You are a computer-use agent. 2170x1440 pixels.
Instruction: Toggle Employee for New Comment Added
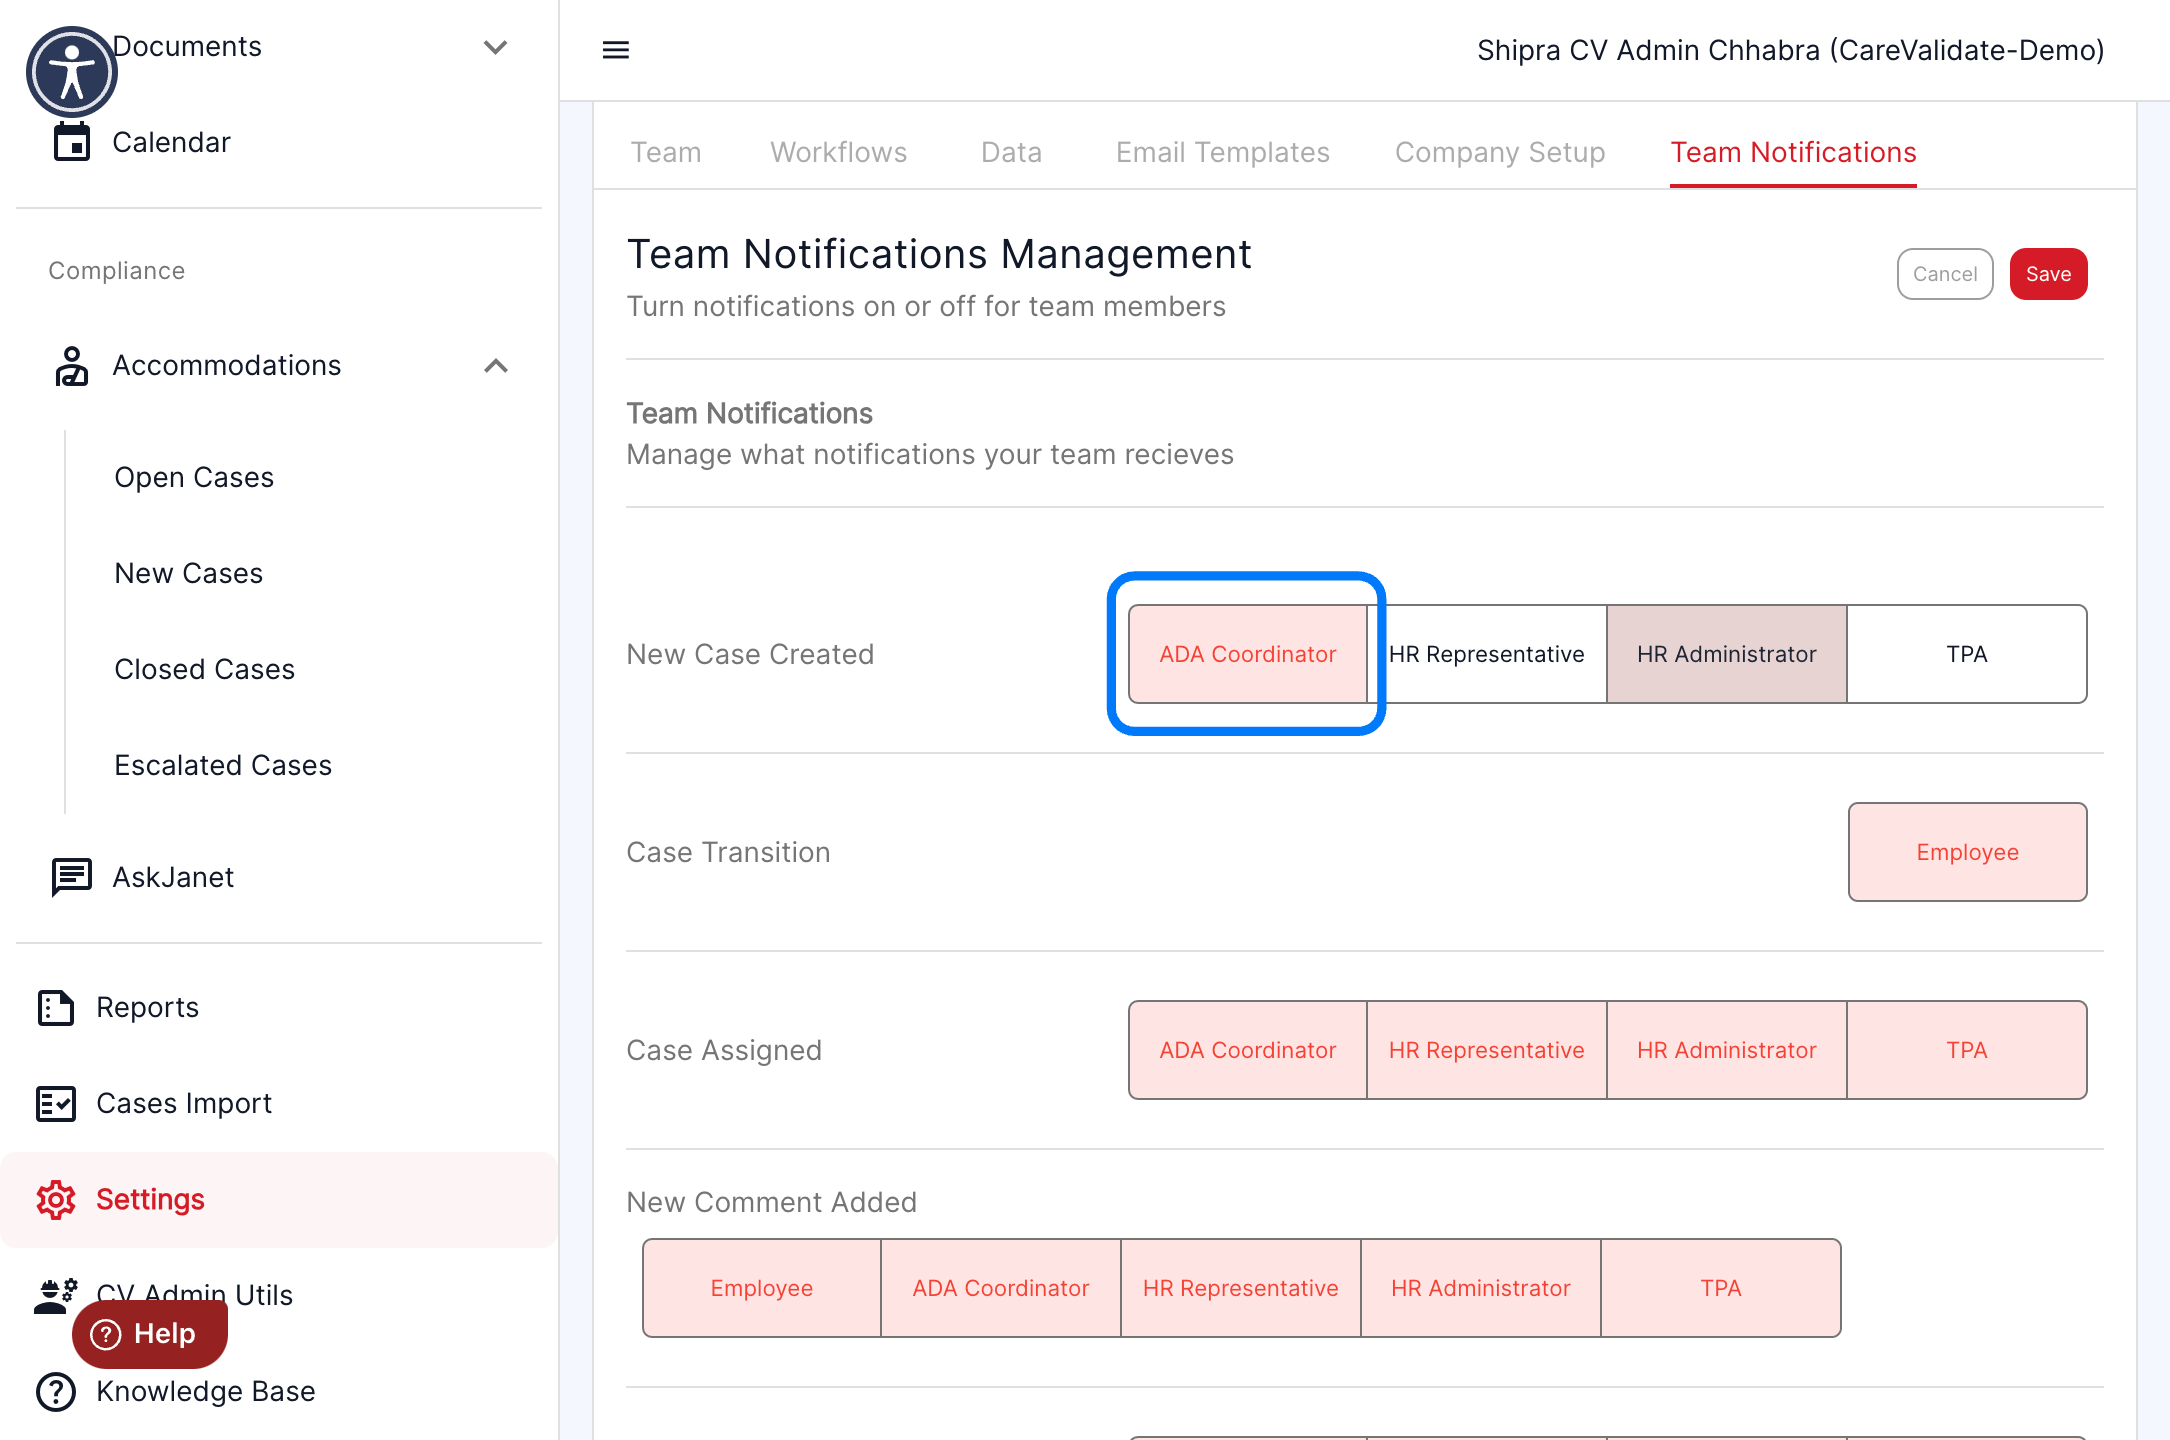point(762,1288)
